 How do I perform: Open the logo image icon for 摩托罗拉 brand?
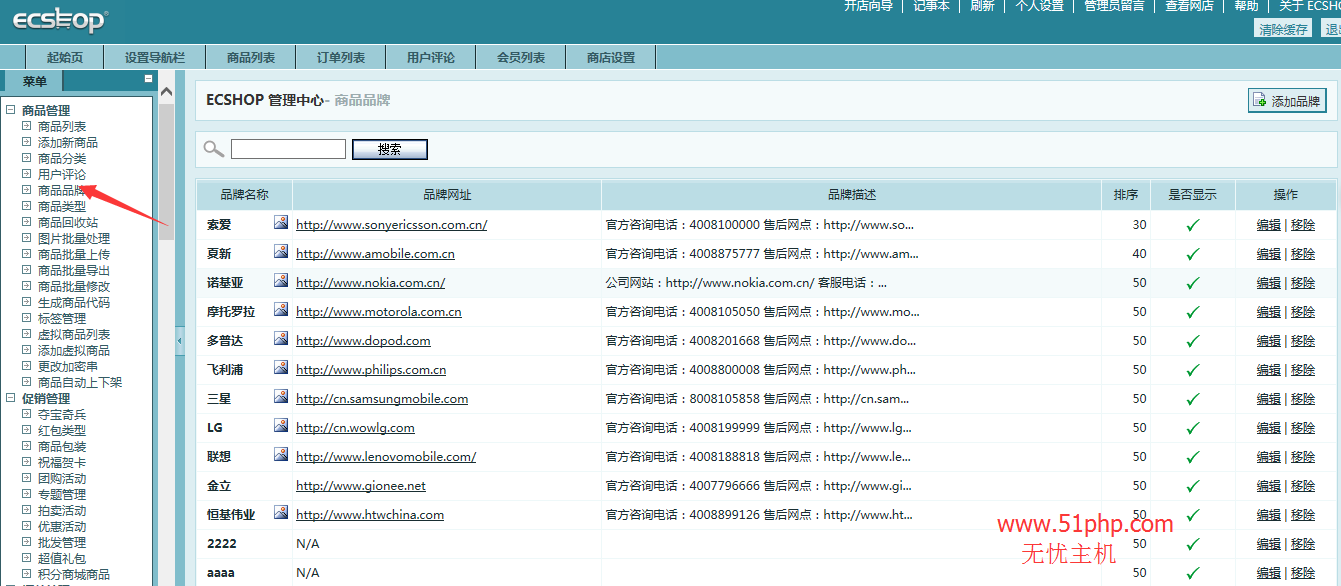pyautogui.click(x=281, y=310)
